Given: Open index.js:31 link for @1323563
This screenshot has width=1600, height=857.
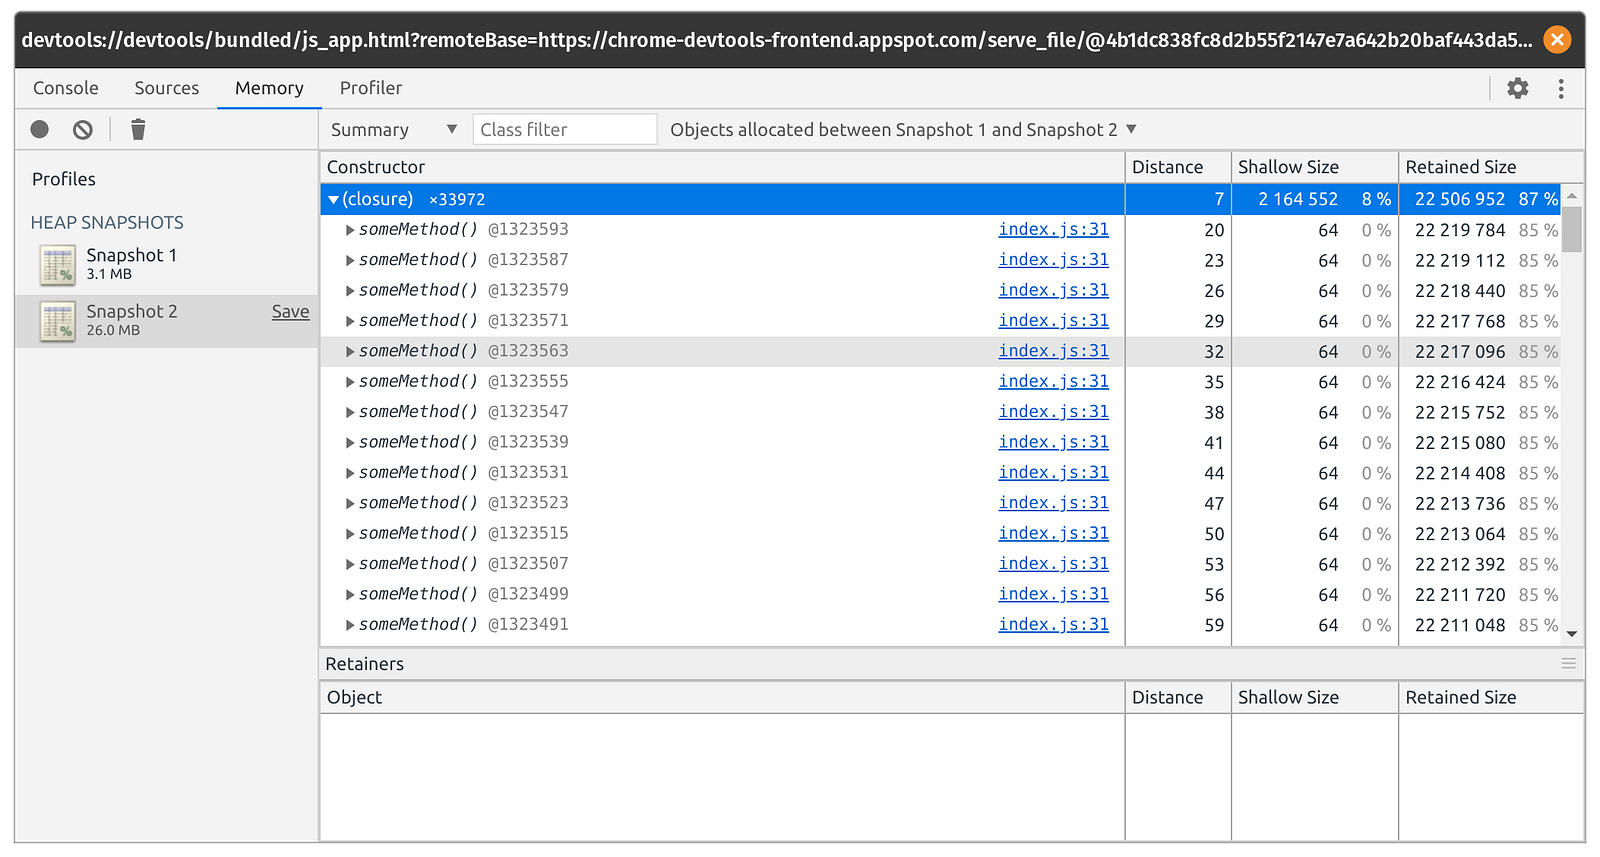Looking at the screenshot, I should pyautogui.click(x=1053, y=351).
